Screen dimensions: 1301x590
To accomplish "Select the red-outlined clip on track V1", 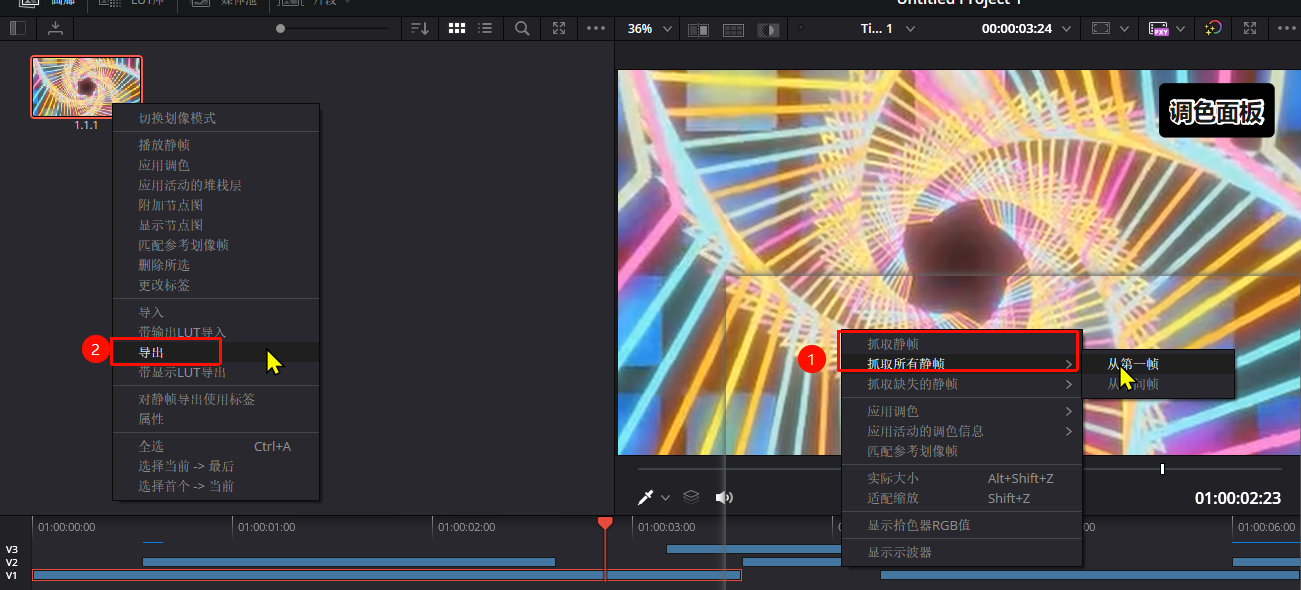I will click(x=387, y=575).
